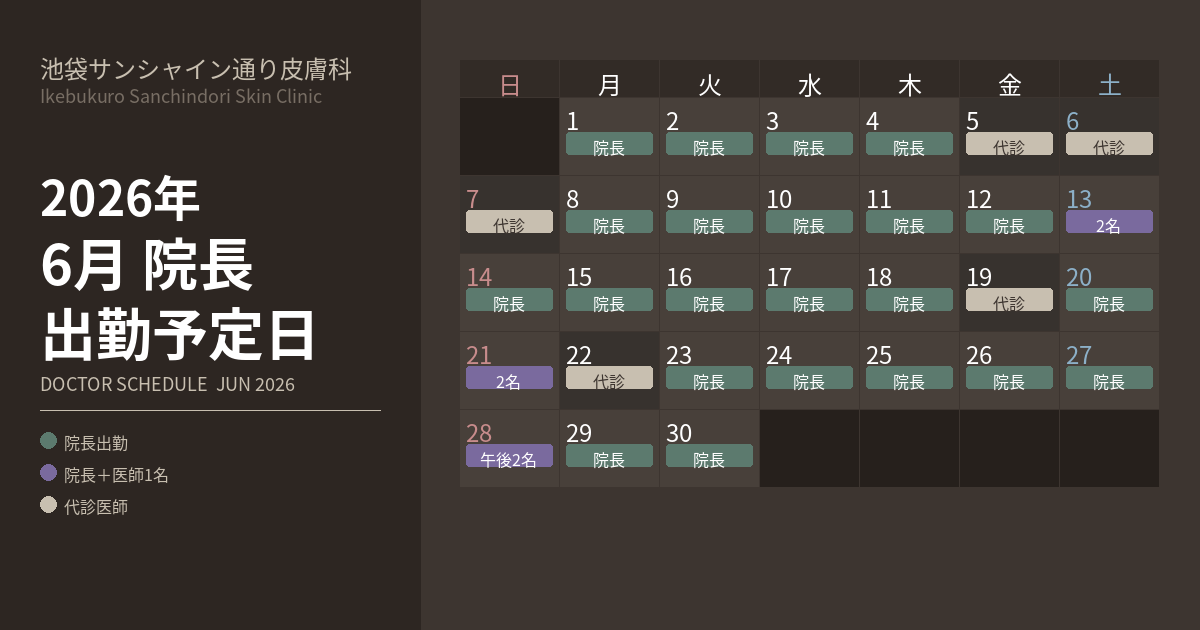Select the 院長 badge on June 1
The image size is (1200, 630).
click(x=609, y=144)
